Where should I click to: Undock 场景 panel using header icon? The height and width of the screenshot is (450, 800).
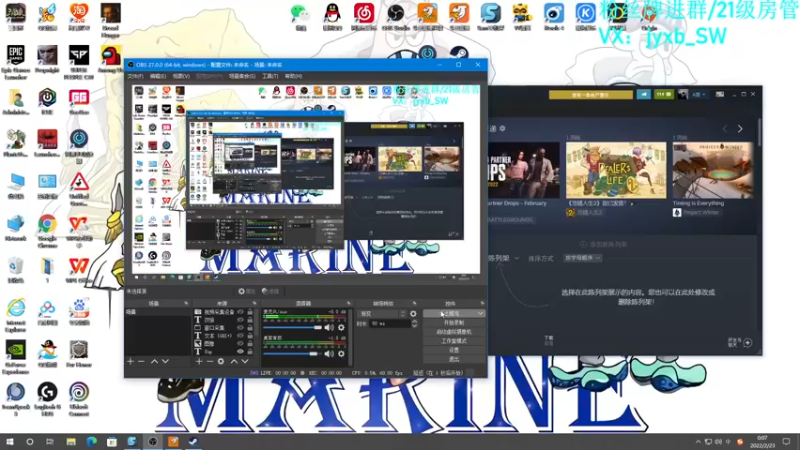(x=186, y=304)
